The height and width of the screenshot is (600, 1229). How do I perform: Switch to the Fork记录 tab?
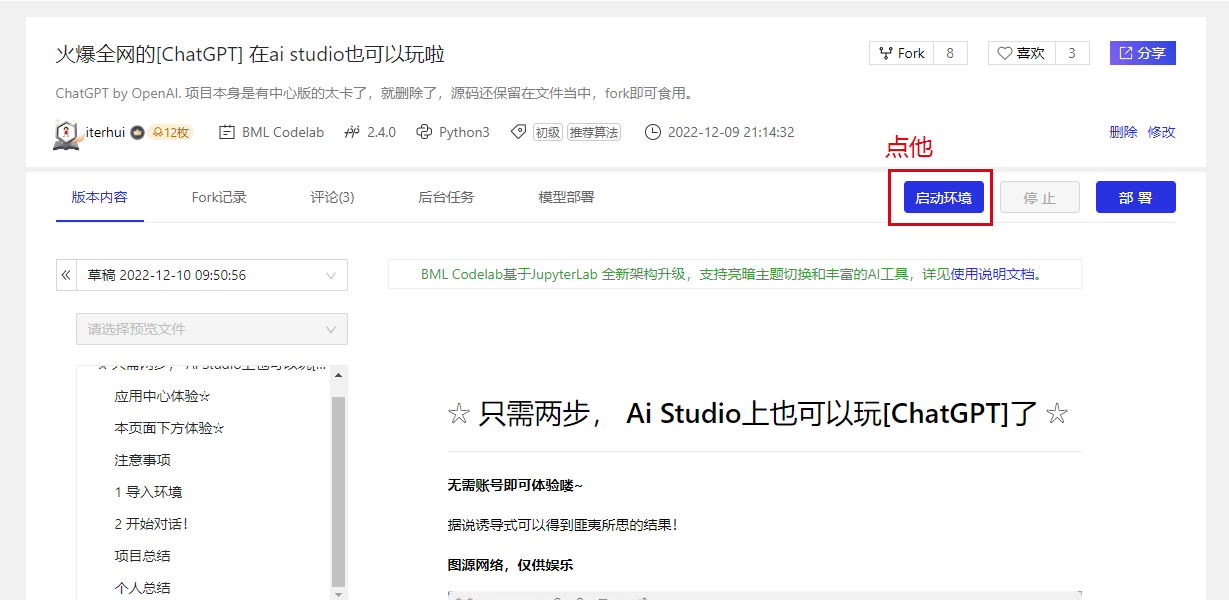coord(219,197)
